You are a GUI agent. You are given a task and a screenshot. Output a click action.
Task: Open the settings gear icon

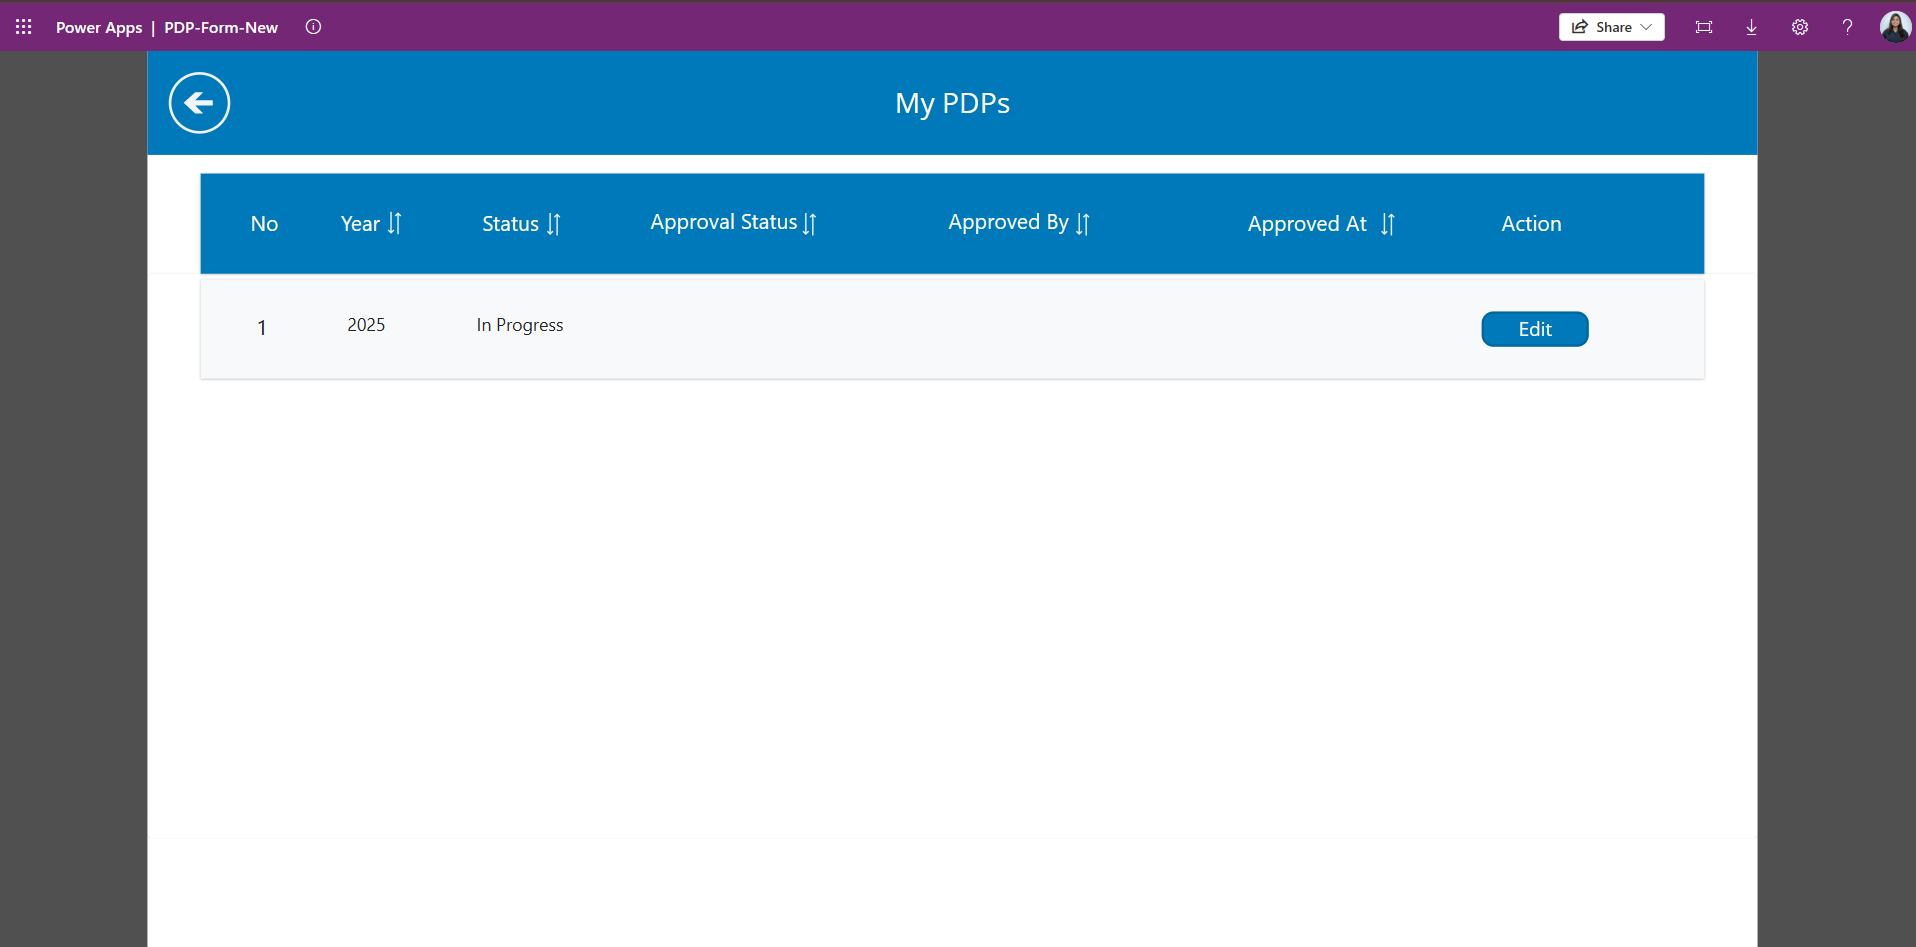coord(1799,27)
